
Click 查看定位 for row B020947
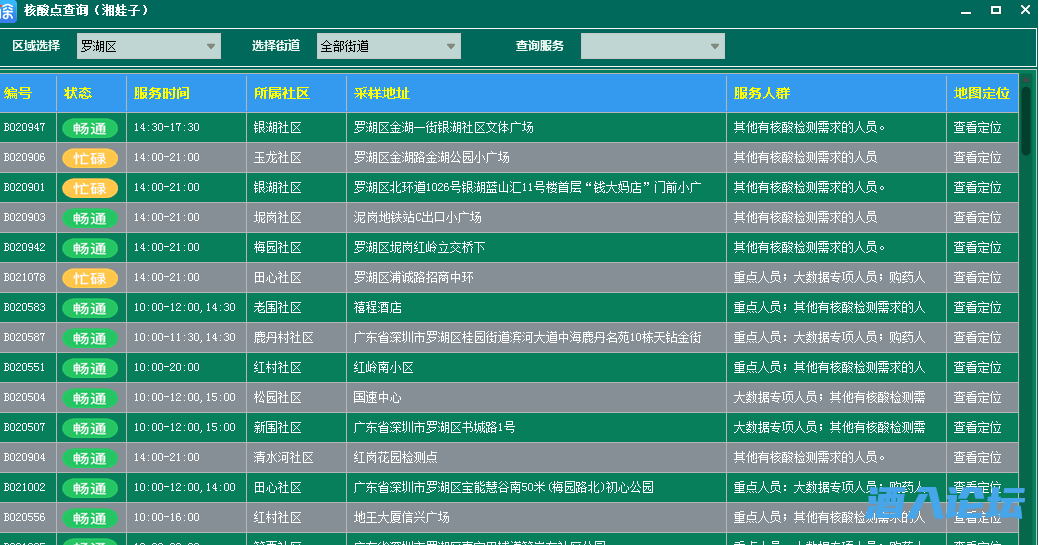977,128
